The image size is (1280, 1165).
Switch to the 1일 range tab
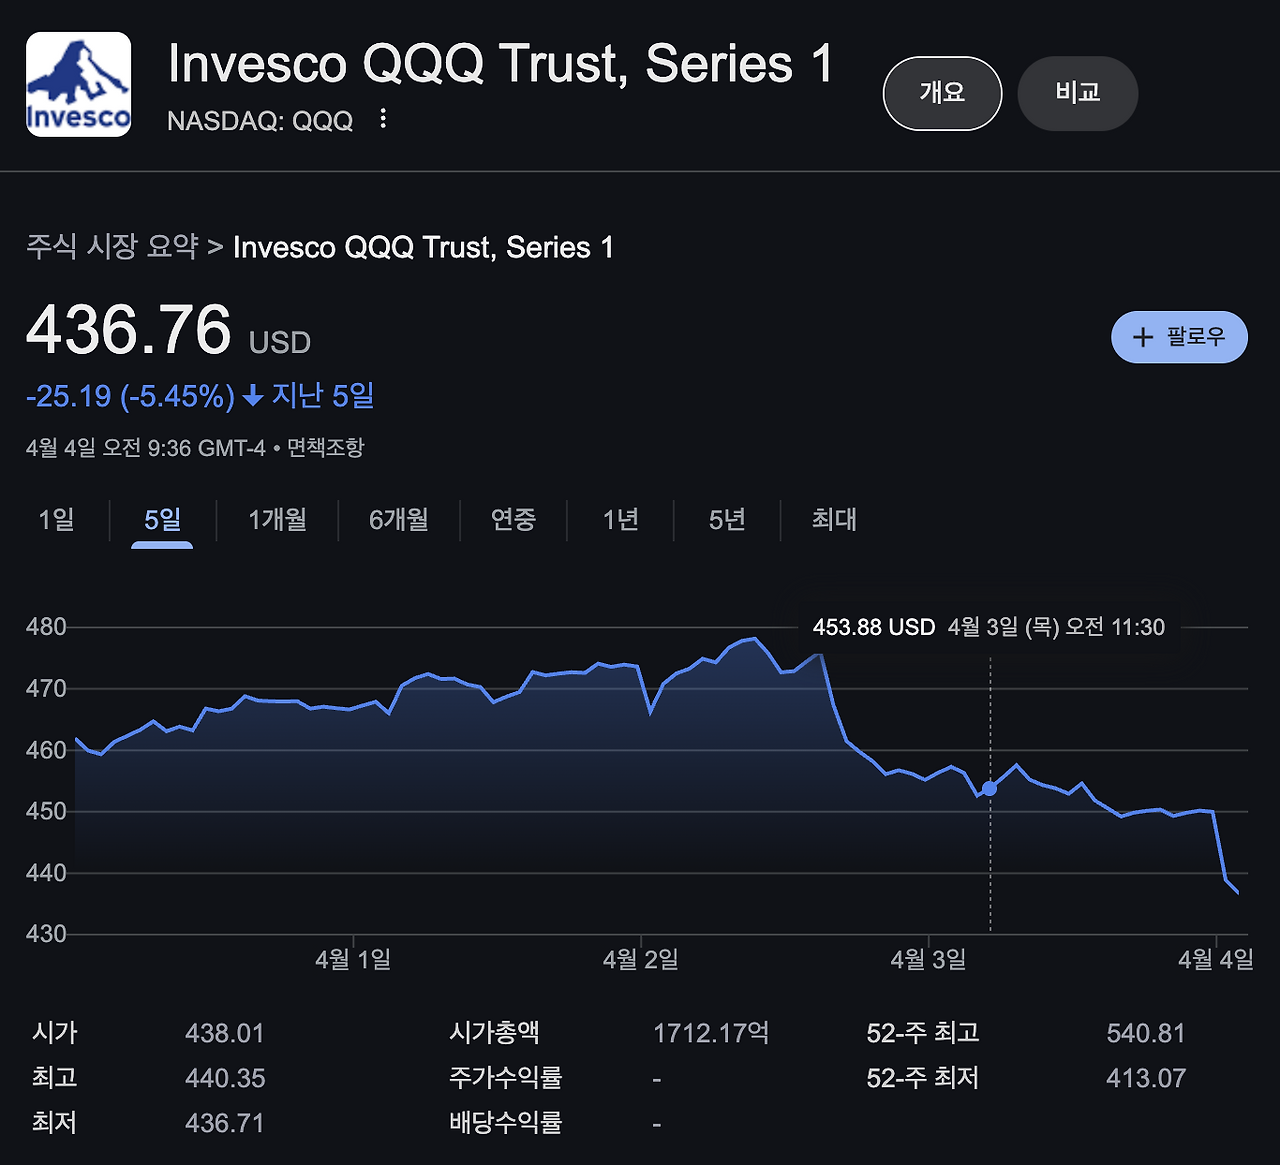56,520
